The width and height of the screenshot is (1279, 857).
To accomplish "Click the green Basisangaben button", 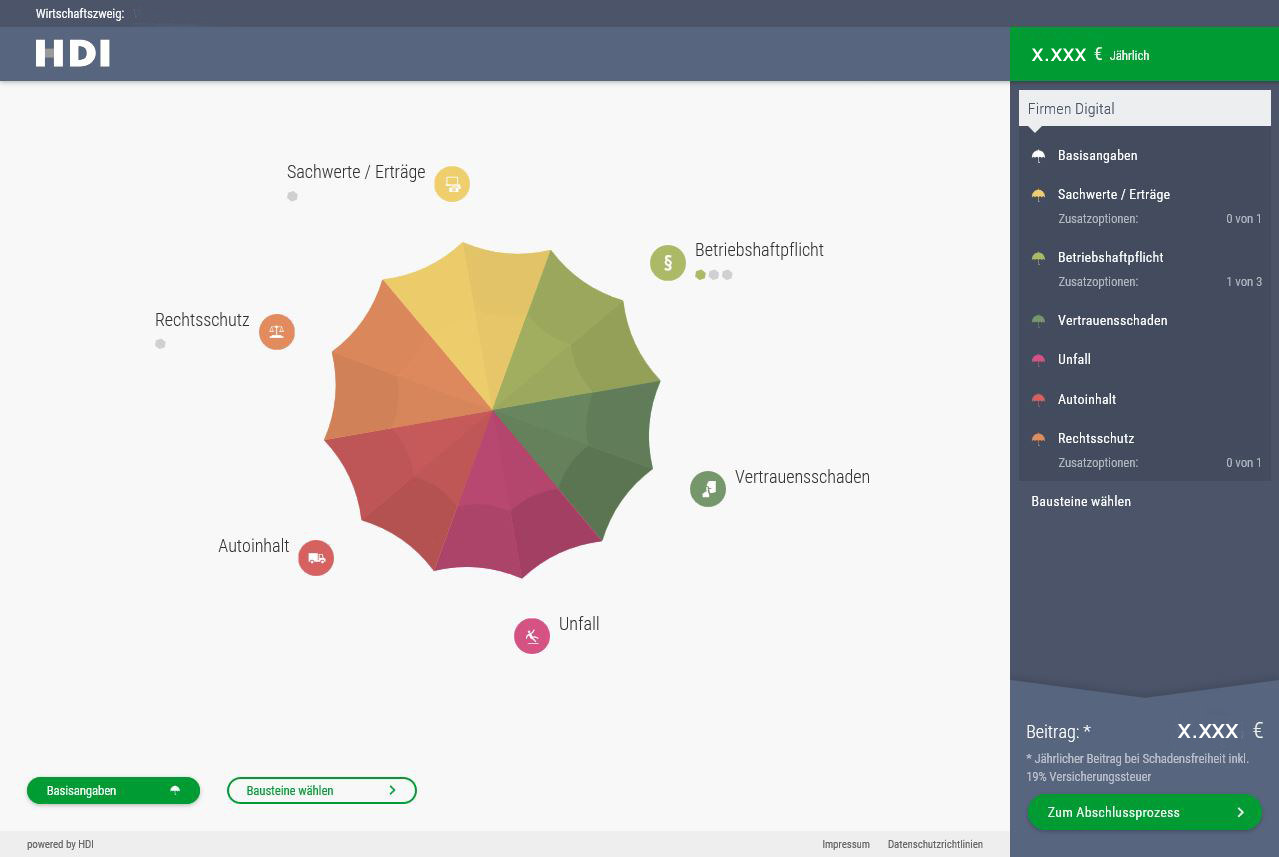I will coord(113,790).
